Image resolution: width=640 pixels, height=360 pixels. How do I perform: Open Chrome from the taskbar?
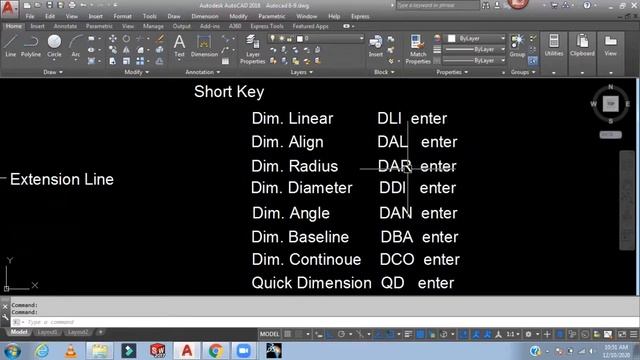tap(216, 351)
